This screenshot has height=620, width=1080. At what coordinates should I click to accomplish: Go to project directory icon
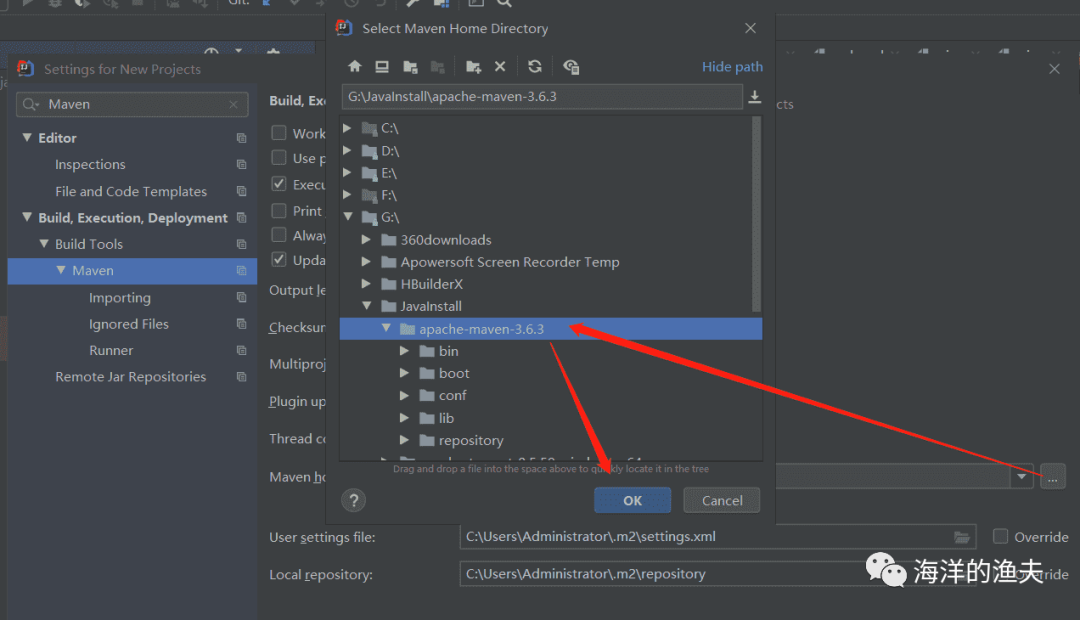point(411,66)
